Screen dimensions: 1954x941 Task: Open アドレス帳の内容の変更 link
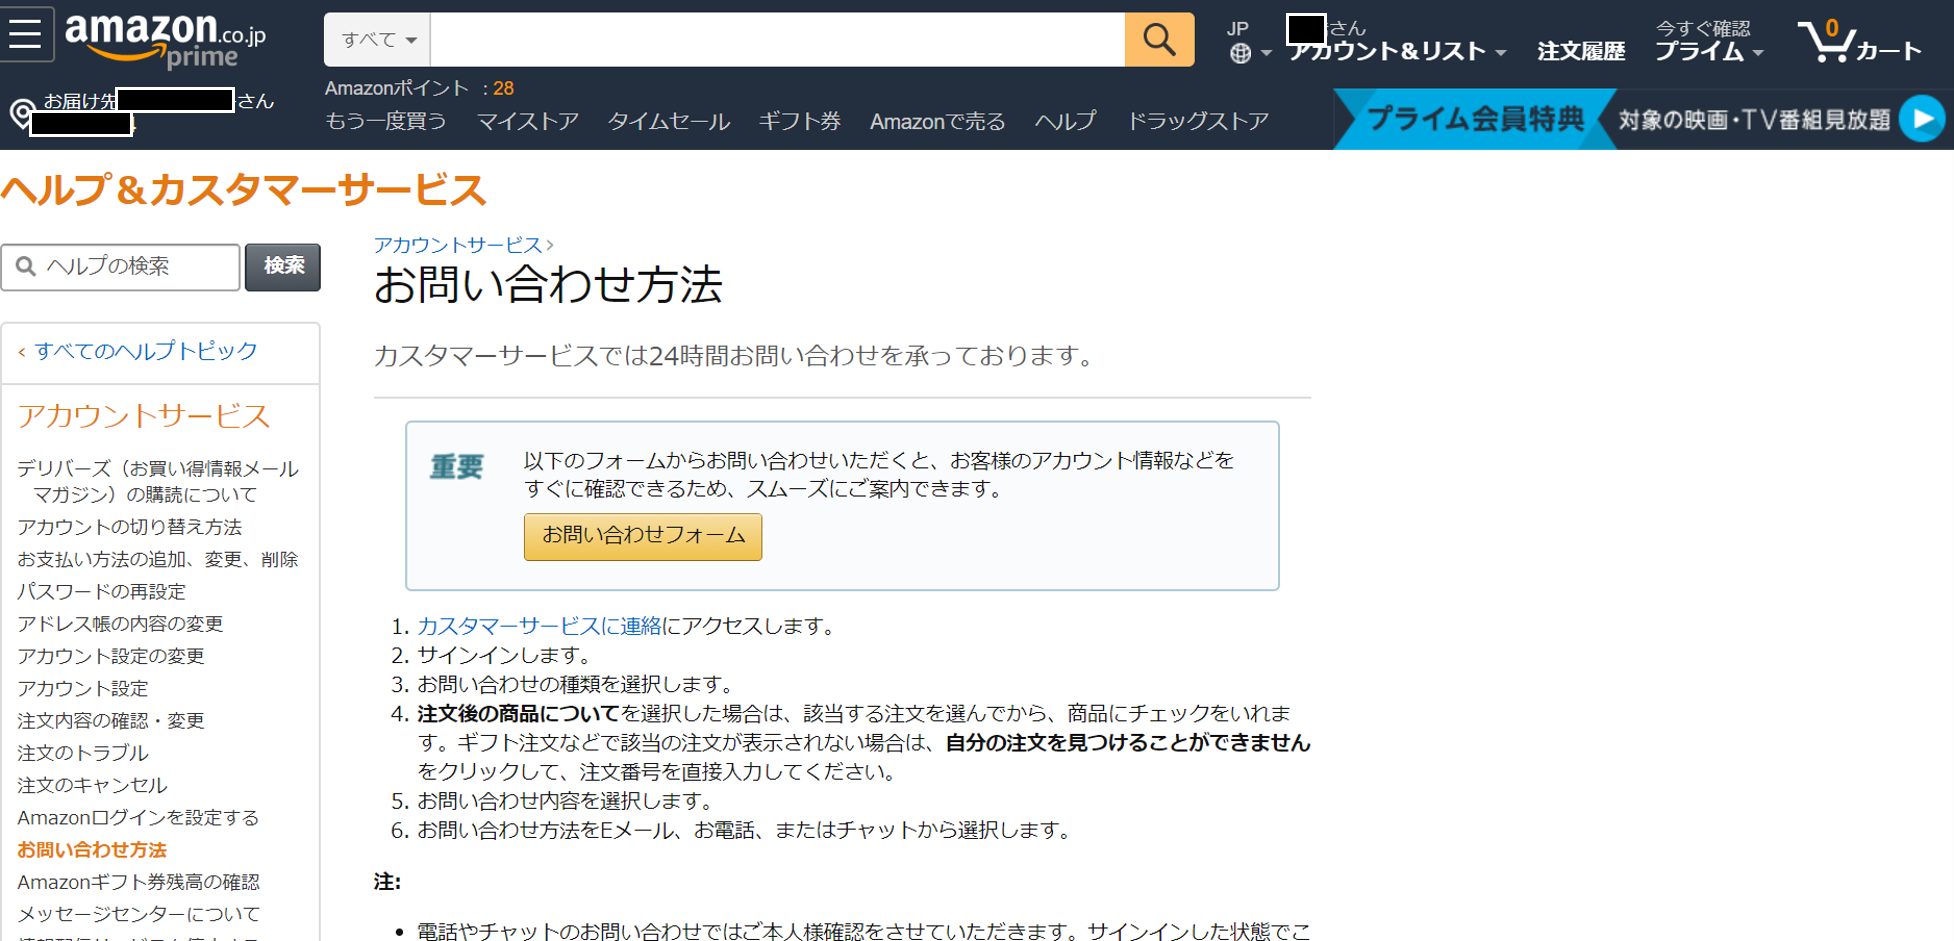coord(120,624)
